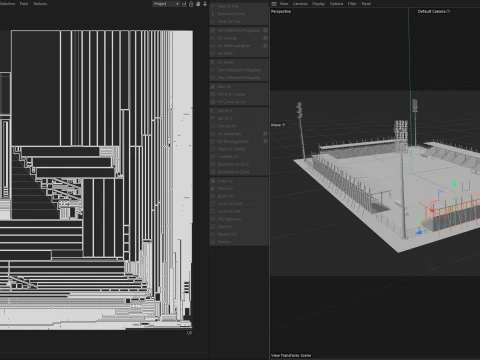
Task: Choose Unstitch UV
Action: click(x=239, y=157)
